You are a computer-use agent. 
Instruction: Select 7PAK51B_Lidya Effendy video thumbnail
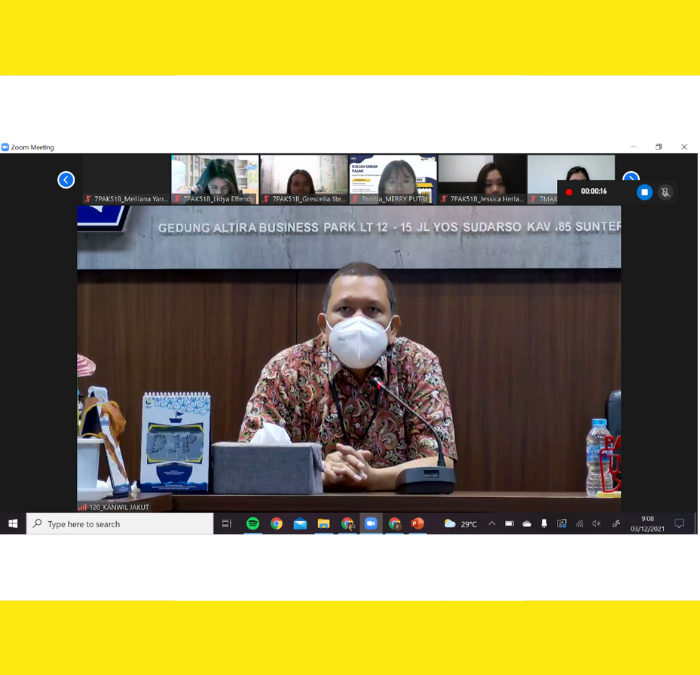tap(215, 179)
